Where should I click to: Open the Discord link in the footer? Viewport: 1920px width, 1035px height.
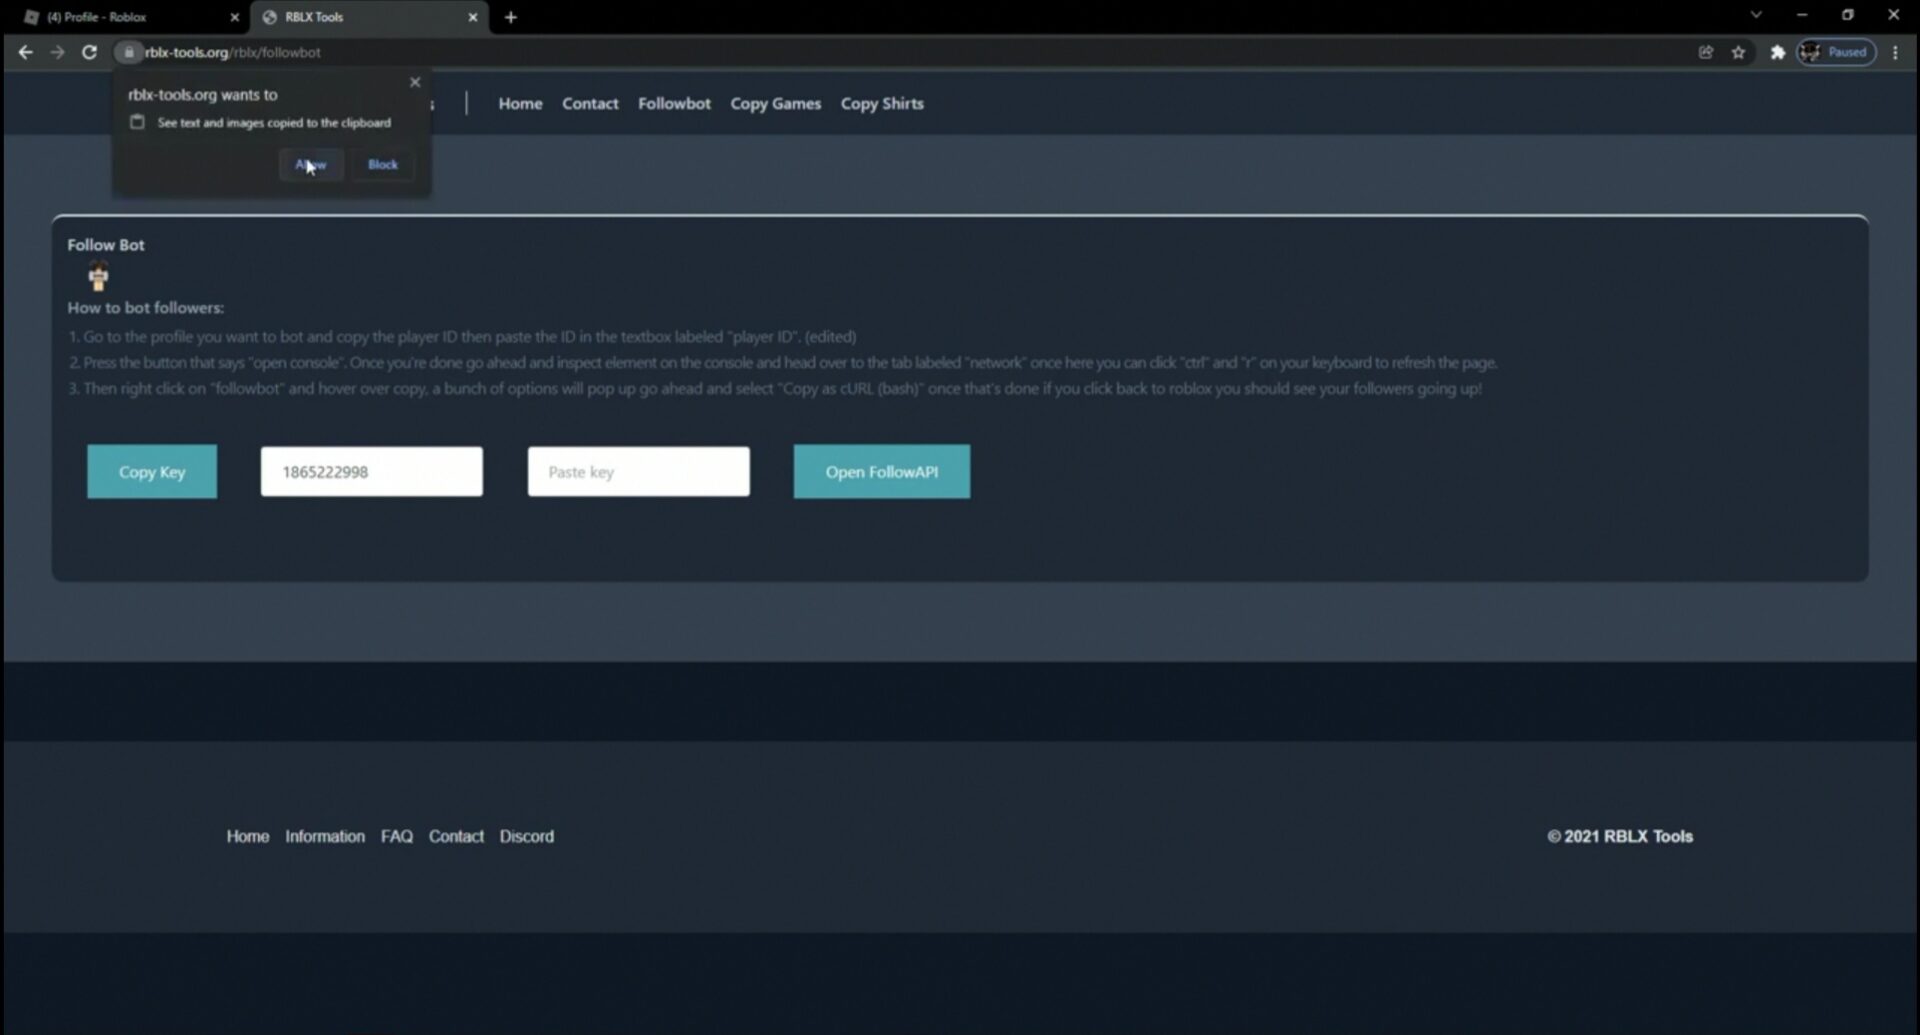coord(527,836)
